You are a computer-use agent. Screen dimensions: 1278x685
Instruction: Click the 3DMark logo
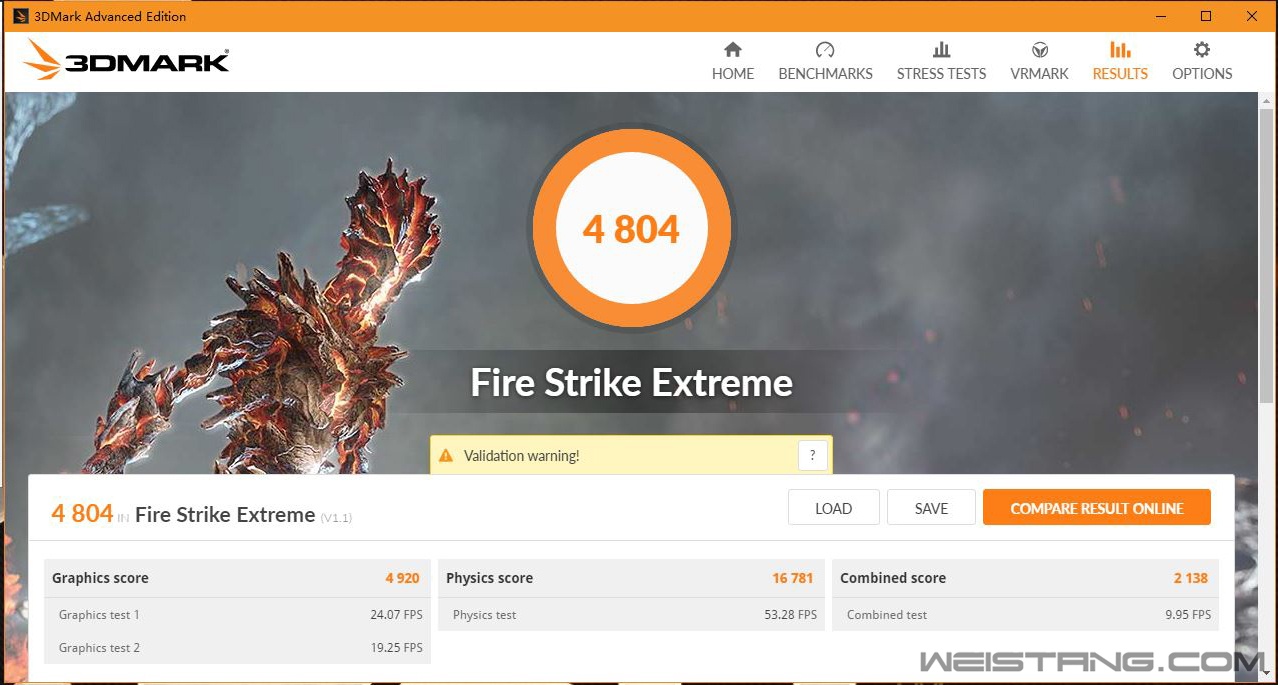pyautogui.click(x=127, y=61)
